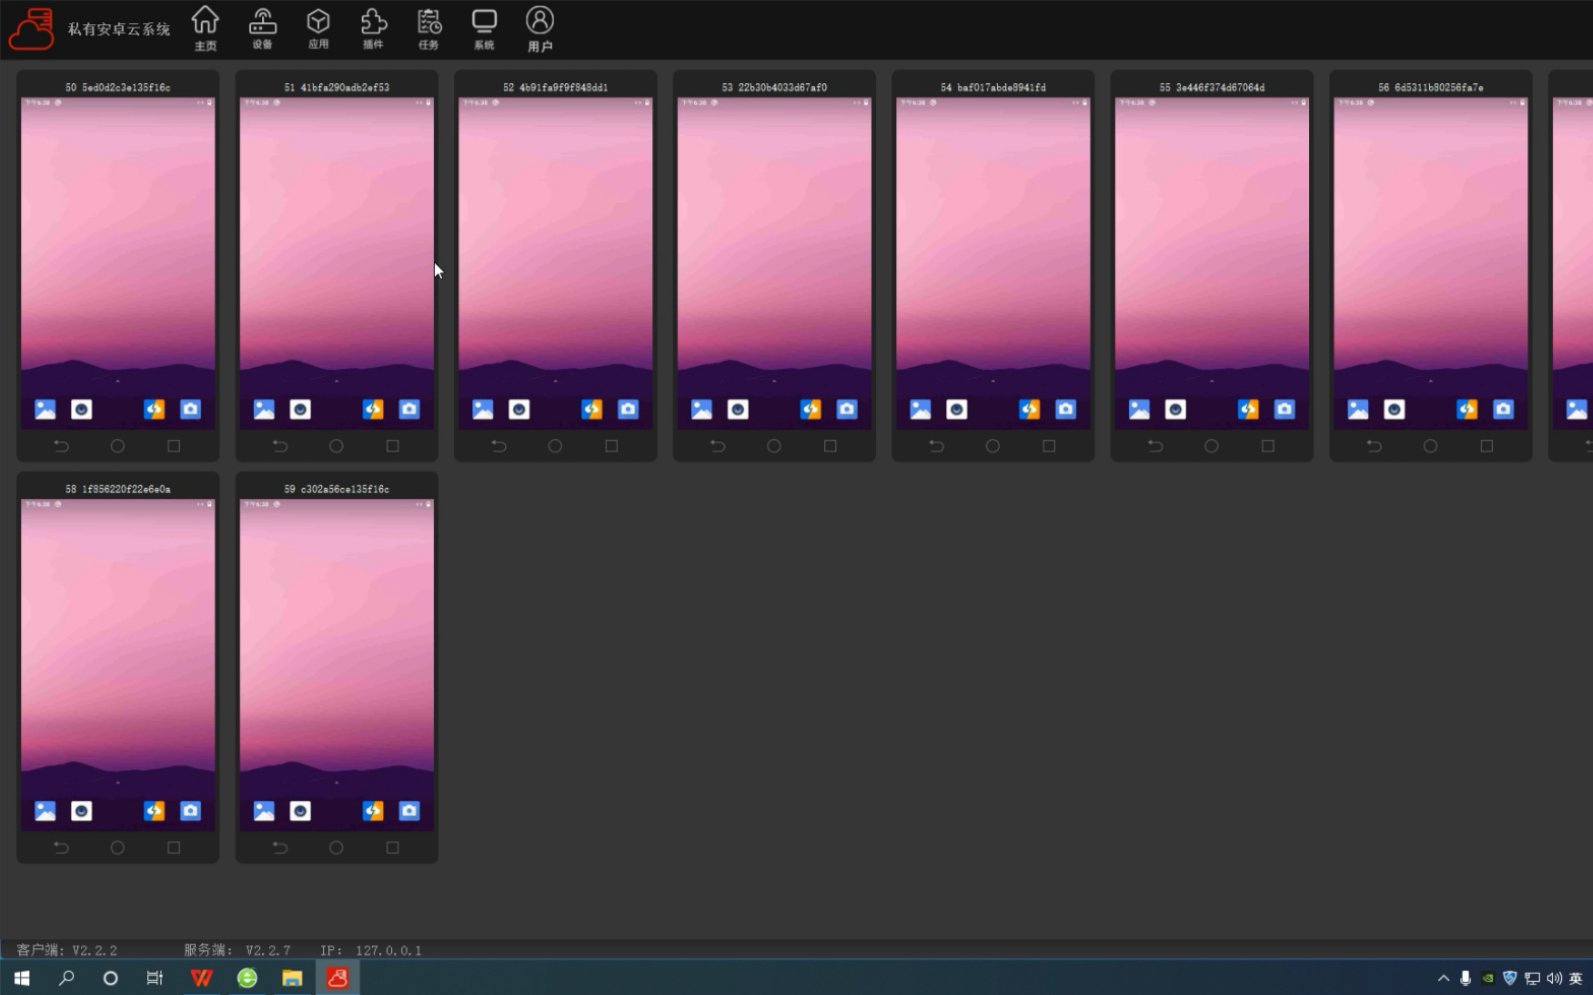This screenshot has width=1593, height=995.
Task: Open Gallery app on device 50
Action: pyautogui.click(x=45, y=409)
